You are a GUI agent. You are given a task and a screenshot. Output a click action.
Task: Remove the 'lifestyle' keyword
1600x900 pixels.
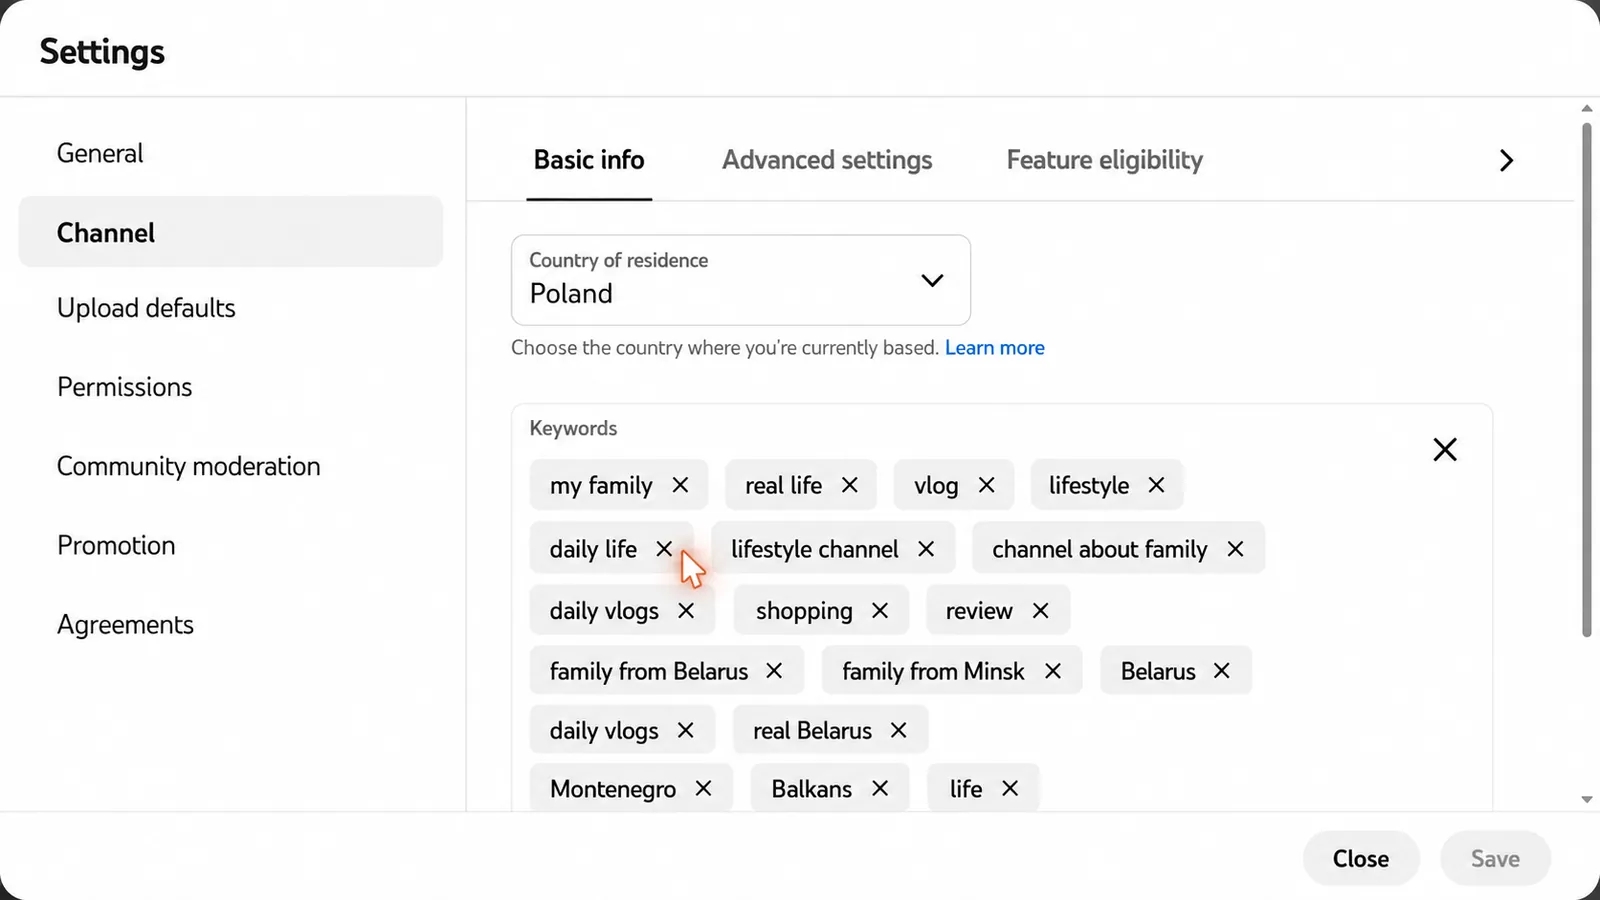pos(1156,485)
